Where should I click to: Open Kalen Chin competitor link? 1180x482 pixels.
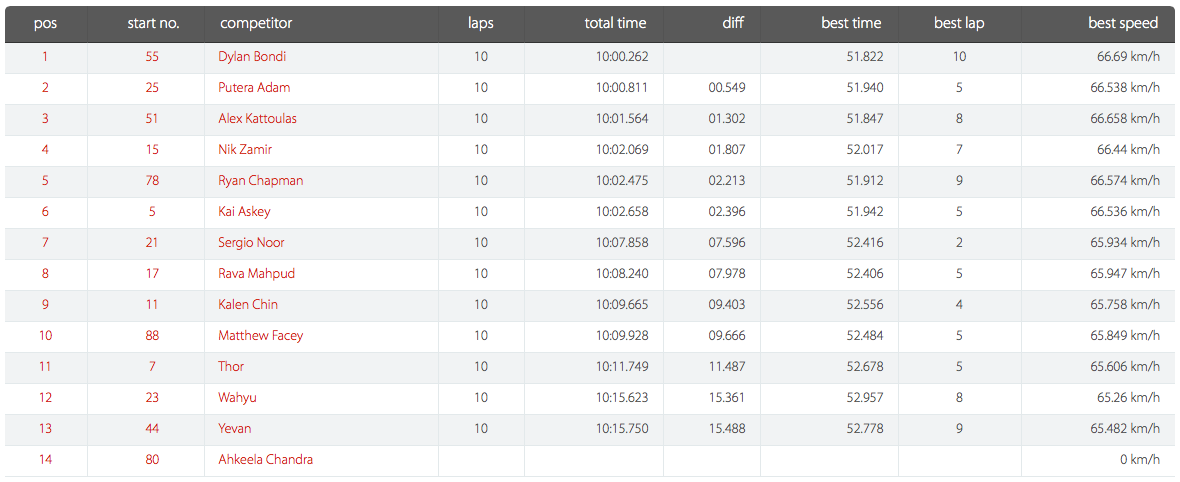[x=248, y=304]
